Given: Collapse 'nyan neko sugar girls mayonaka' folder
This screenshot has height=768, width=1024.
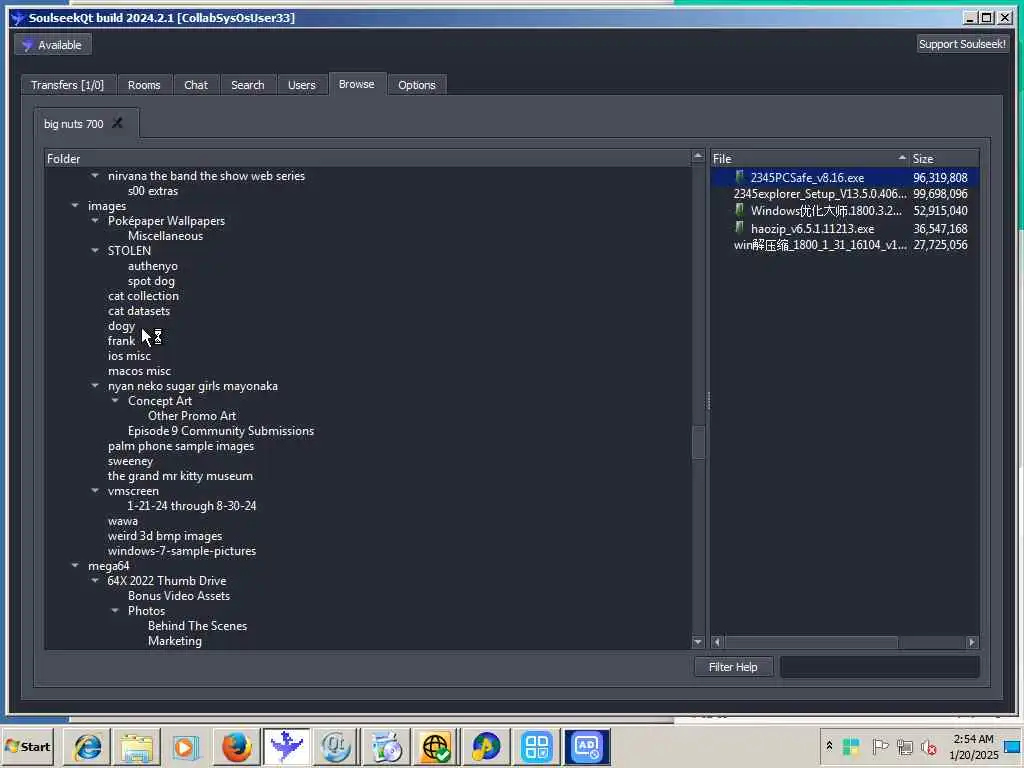Looking at the screenshot, I should [95, 386].
